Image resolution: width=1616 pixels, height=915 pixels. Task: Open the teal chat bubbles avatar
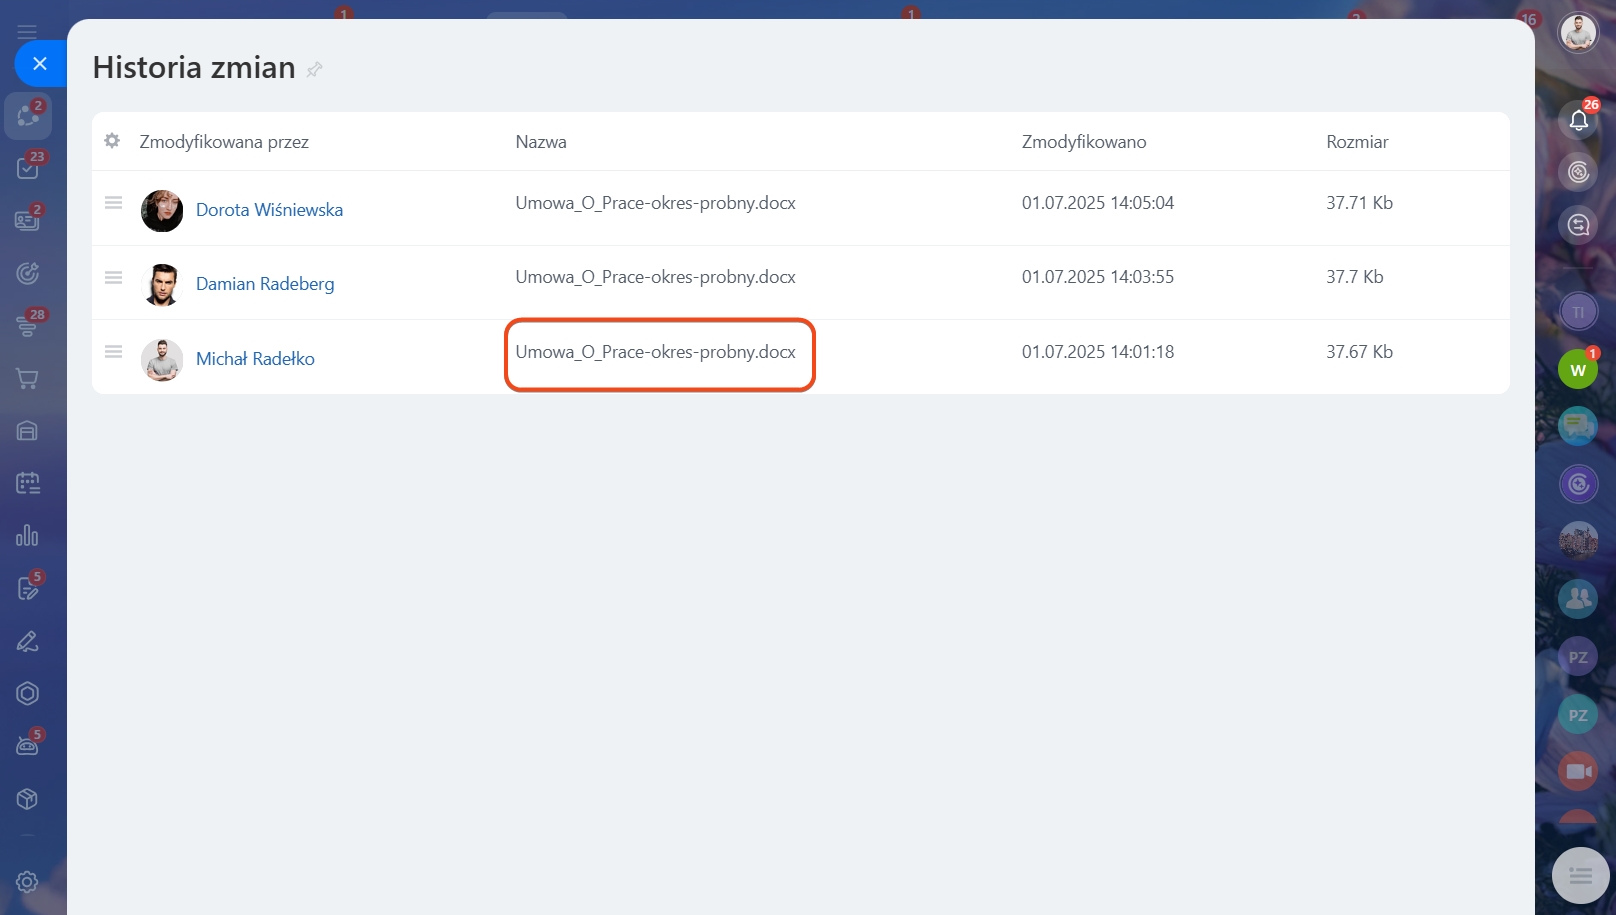[x=1578, y=427]
